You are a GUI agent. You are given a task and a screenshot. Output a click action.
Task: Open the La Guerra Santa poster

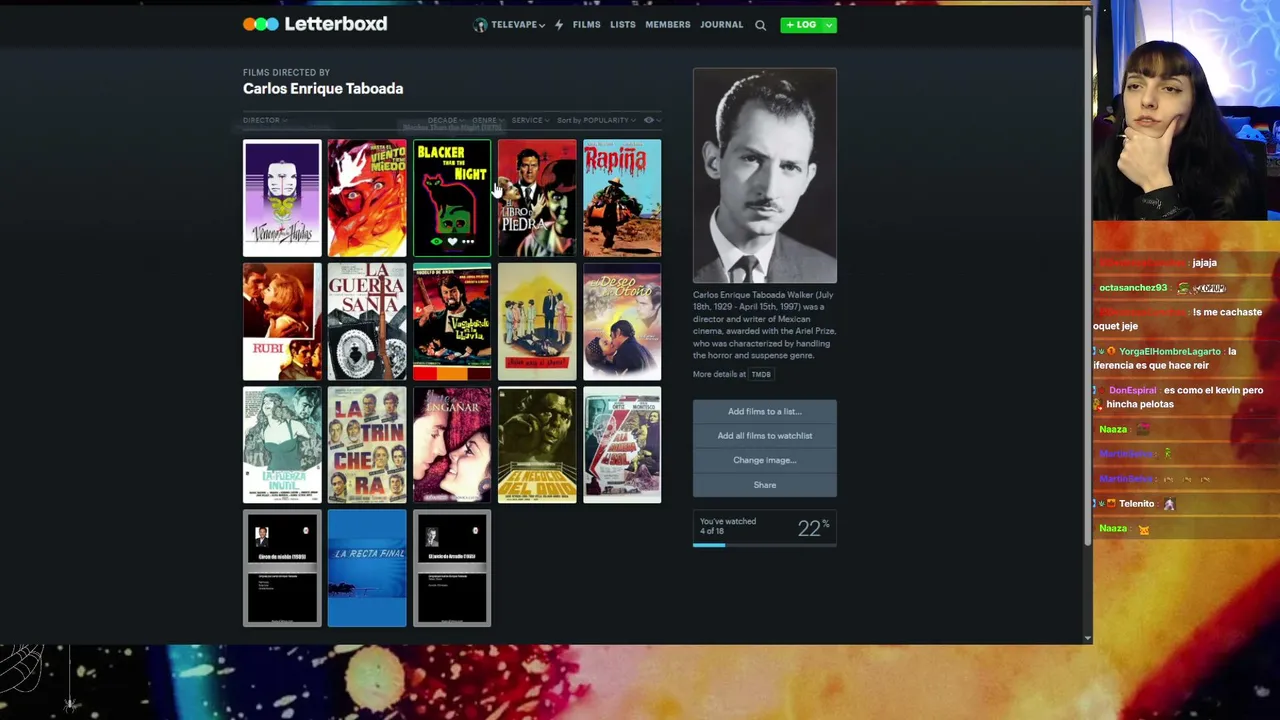(x=367, y=322)
